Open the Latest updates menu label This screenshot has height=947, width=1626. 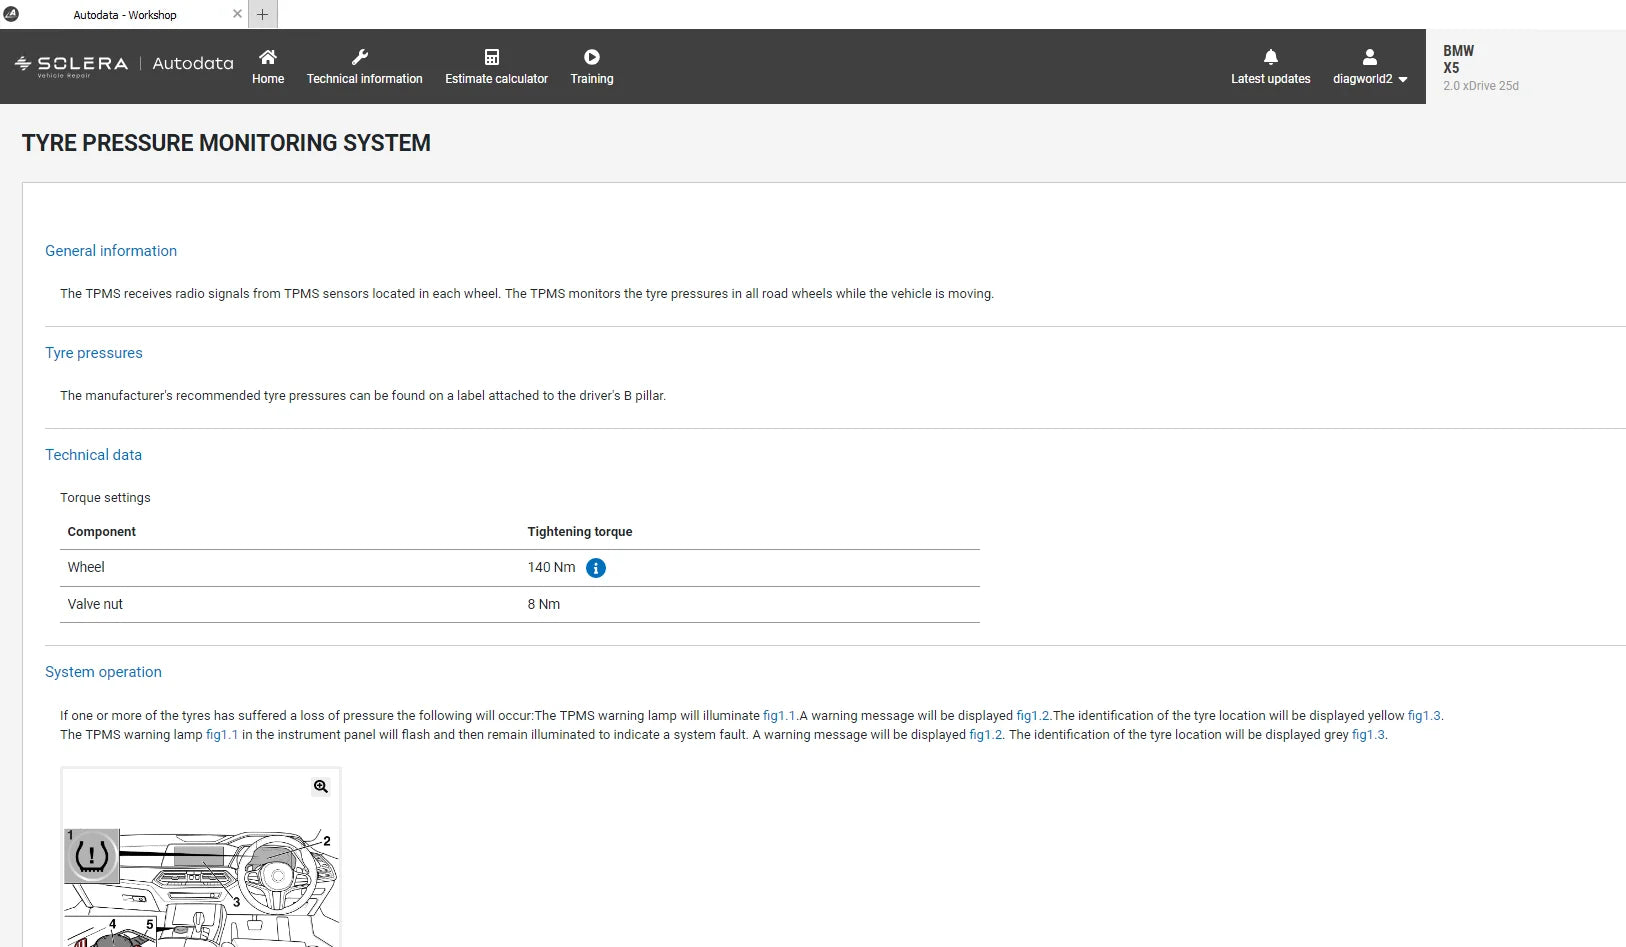pos(1270,79)
